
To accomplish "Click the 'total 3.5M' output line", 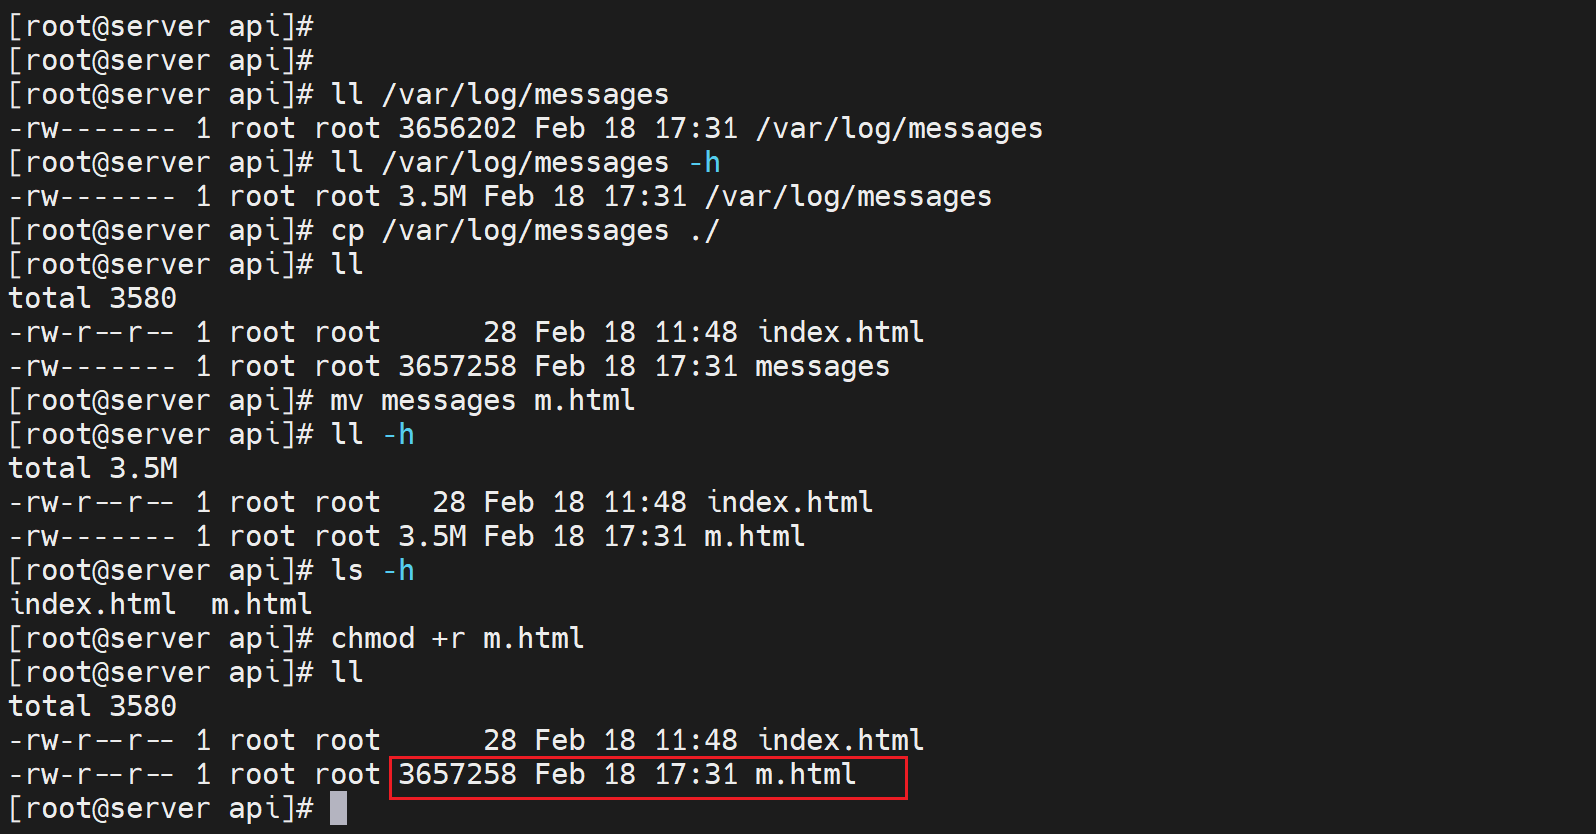I will pyautogui.click(x=93, y=468).
